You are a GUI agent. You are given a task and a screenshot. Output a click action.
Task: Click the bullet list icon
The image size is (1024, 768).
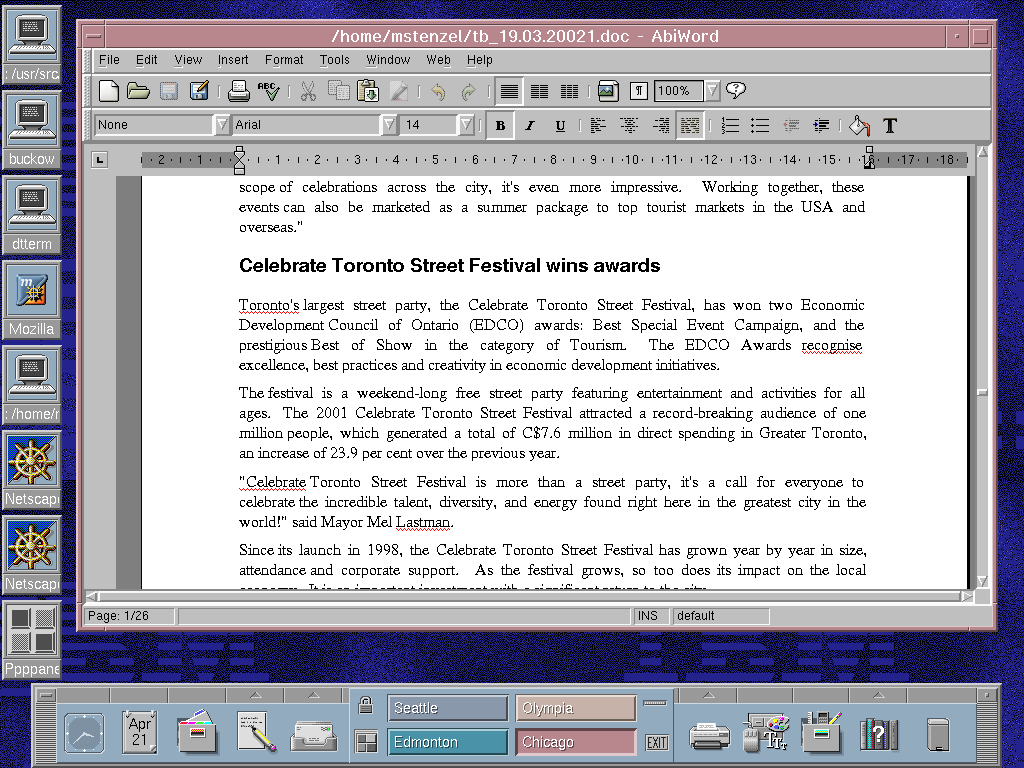761,126
